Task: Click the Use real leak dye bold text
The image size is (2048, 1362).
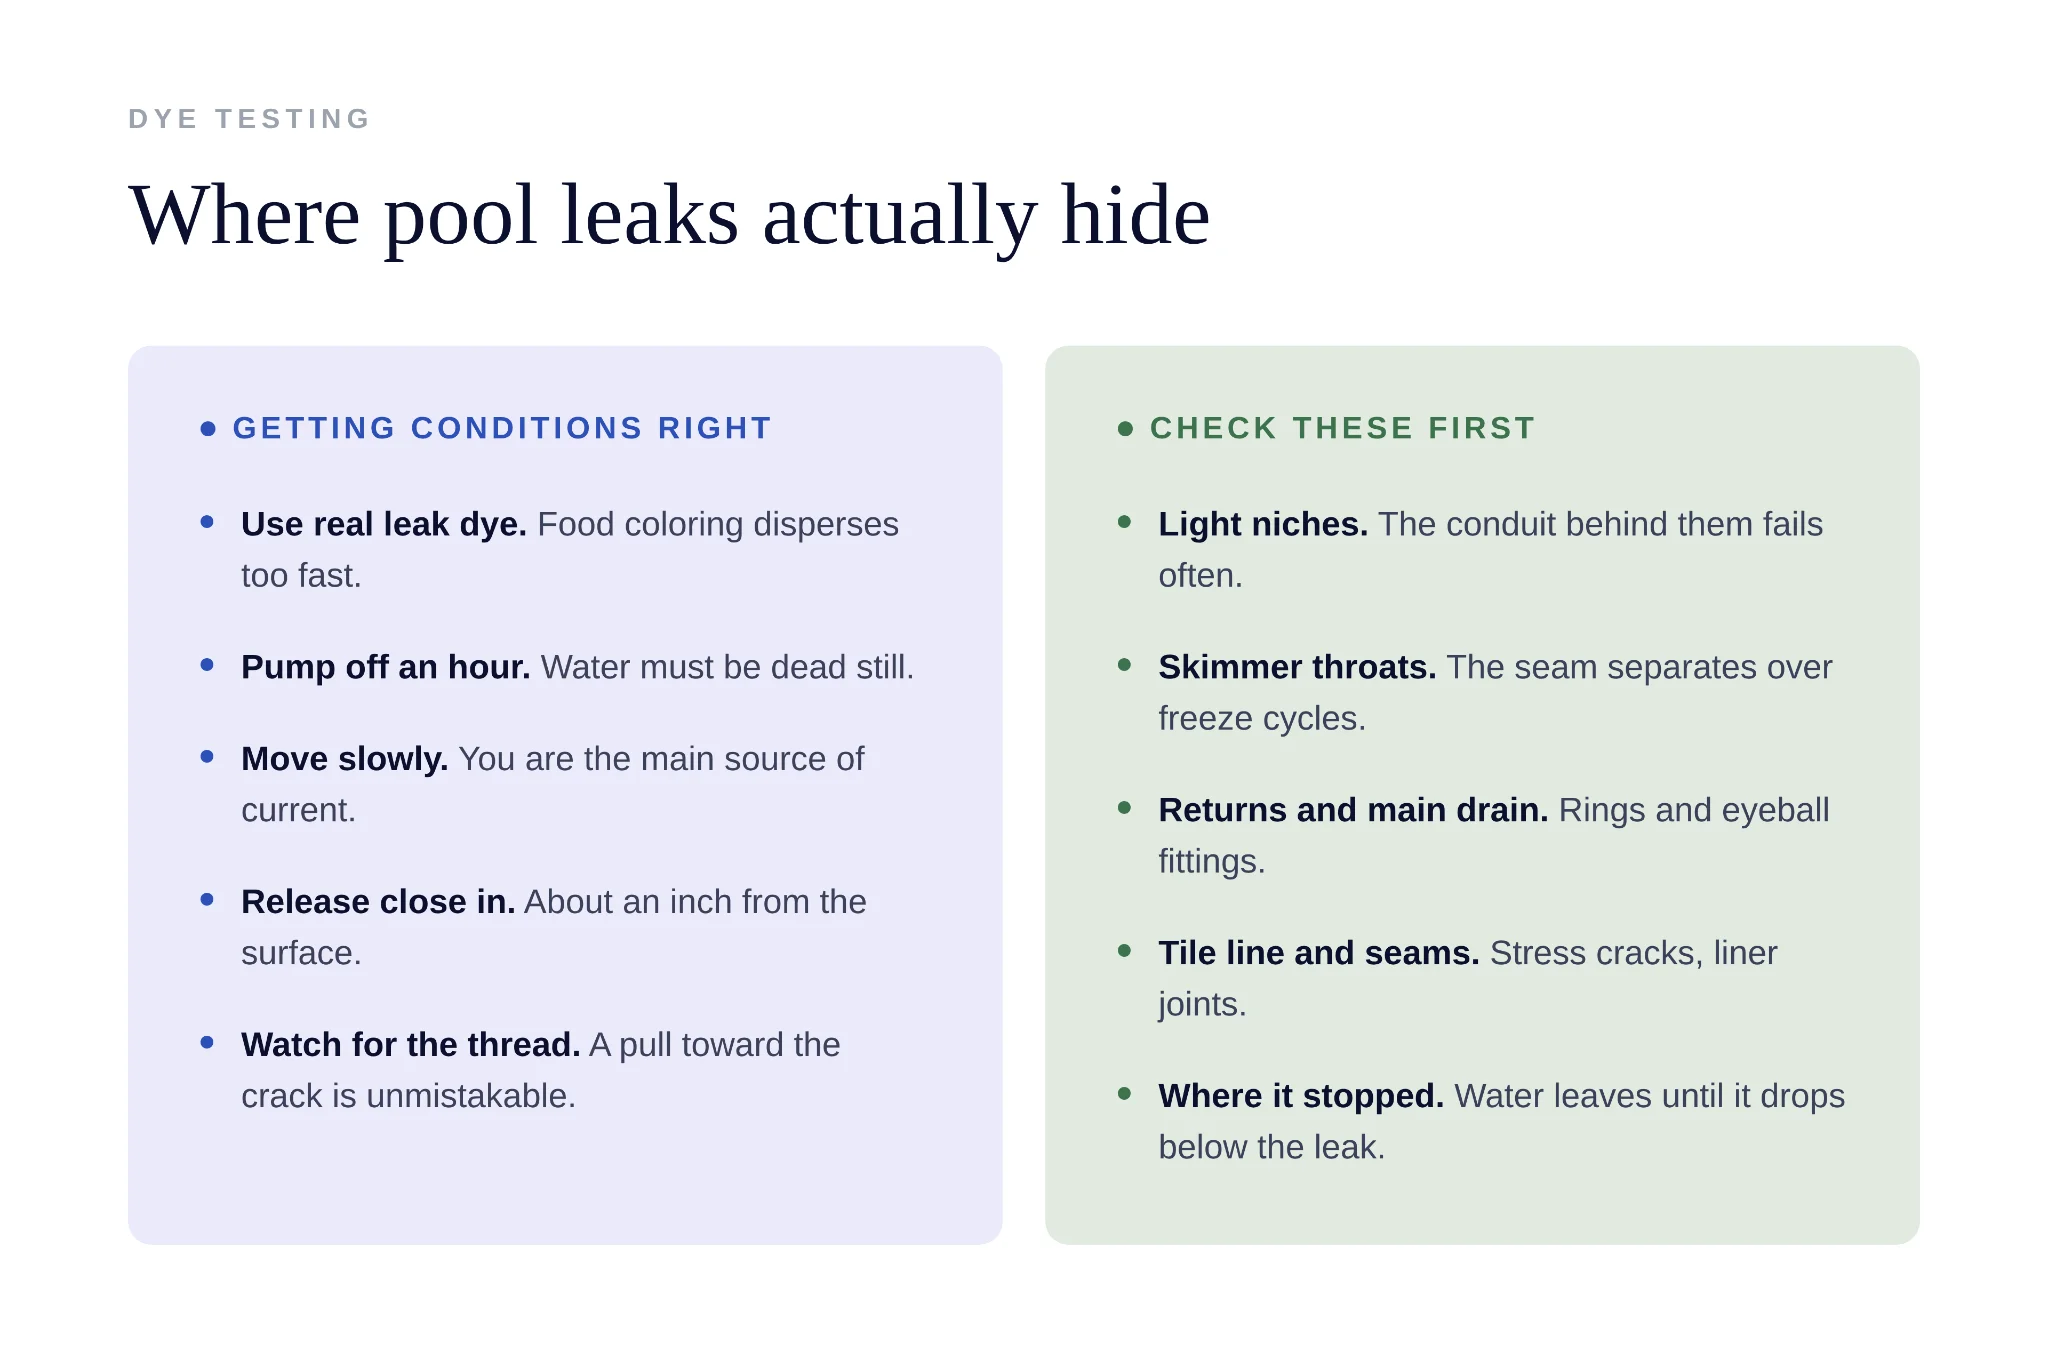Action: (384, 525)
